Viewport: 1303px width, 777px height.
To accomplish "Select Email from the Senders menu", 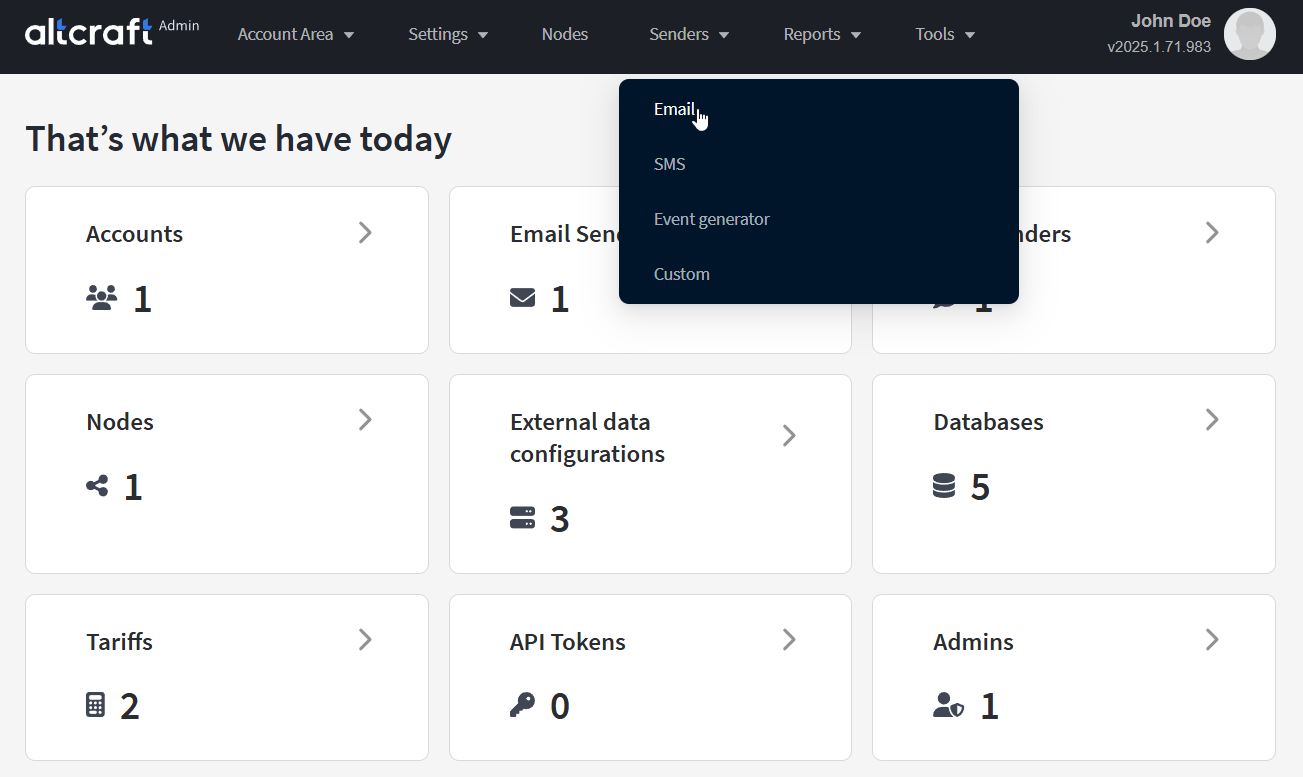I will 674,109.
